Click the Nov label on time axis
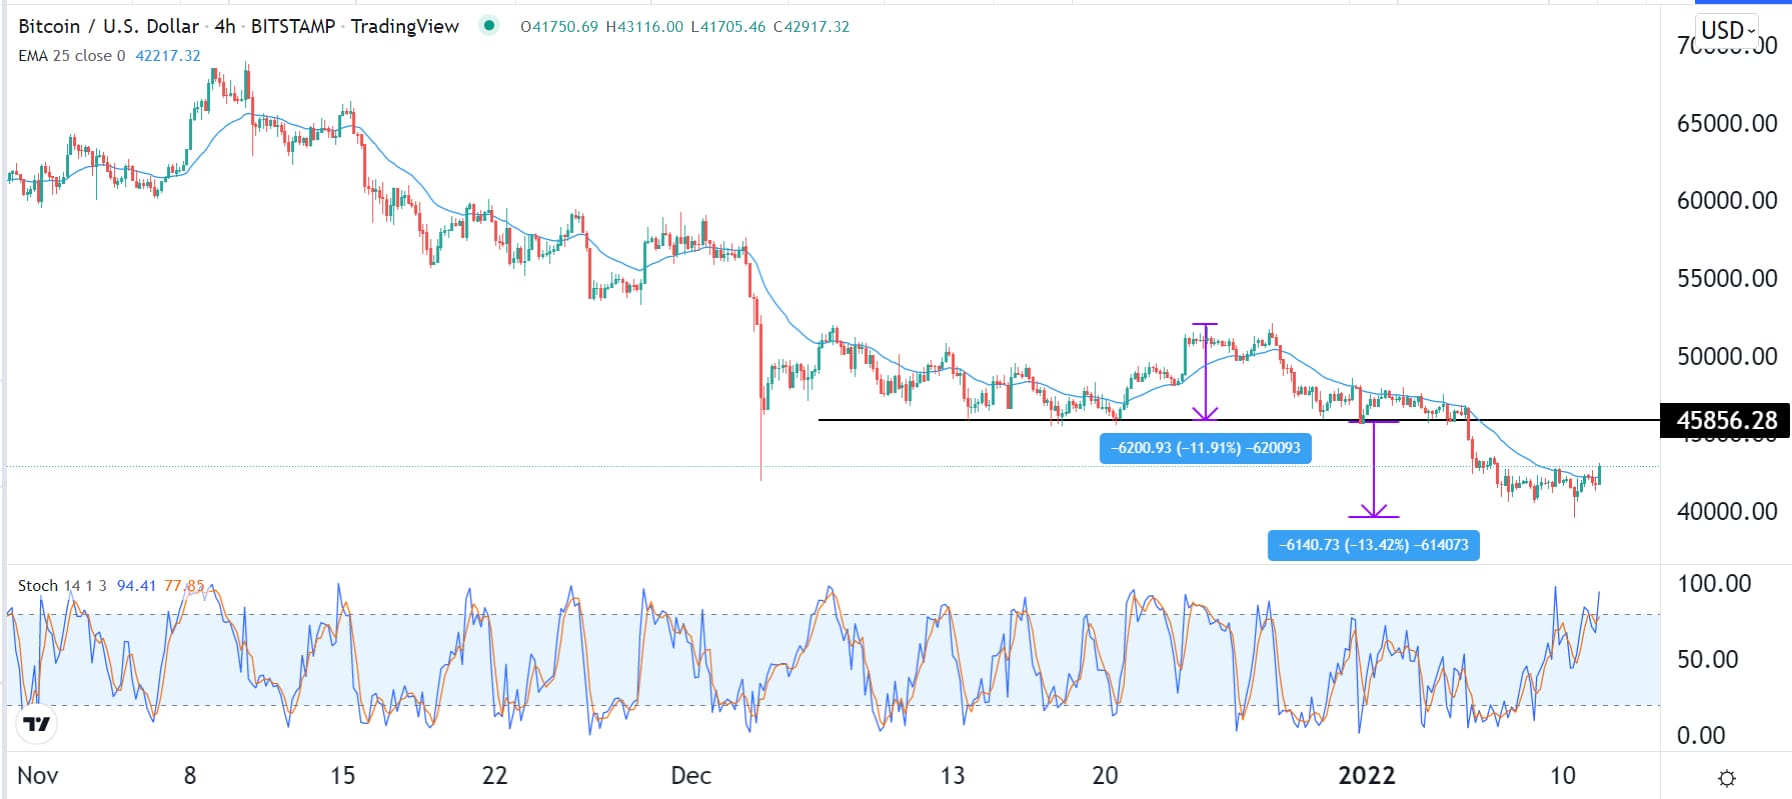The height and width of the screenshot is (799, 1792). click(38, 775)
